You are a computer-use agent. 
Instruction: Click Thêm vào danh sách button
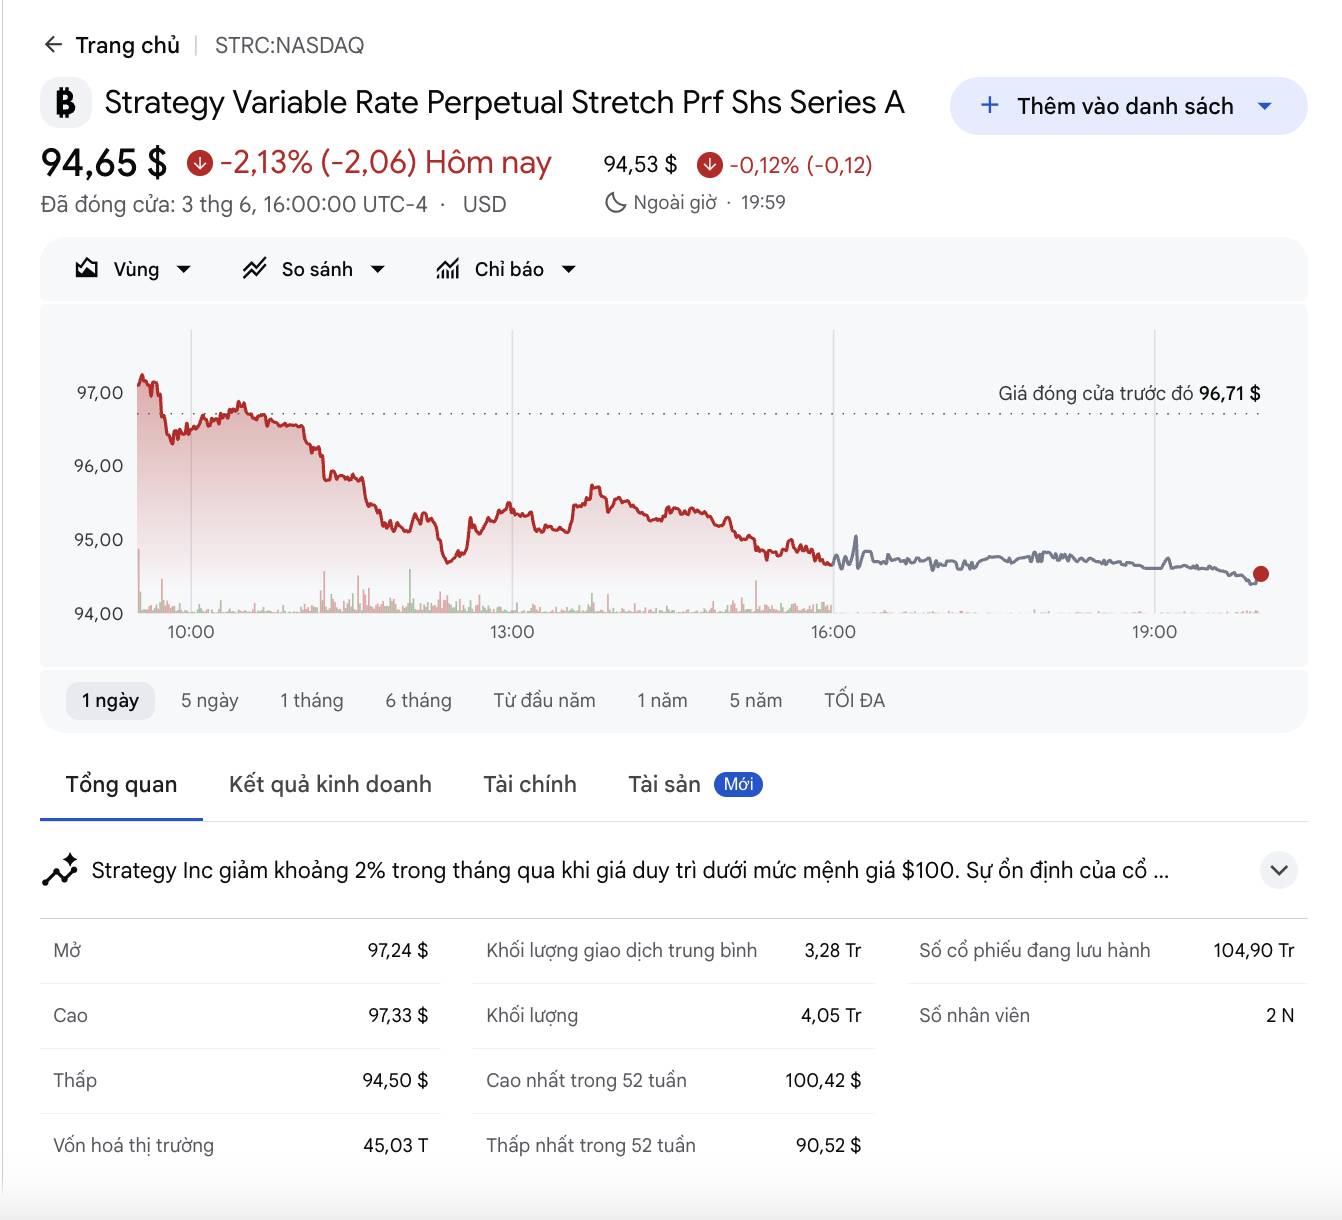(1129, 106)
